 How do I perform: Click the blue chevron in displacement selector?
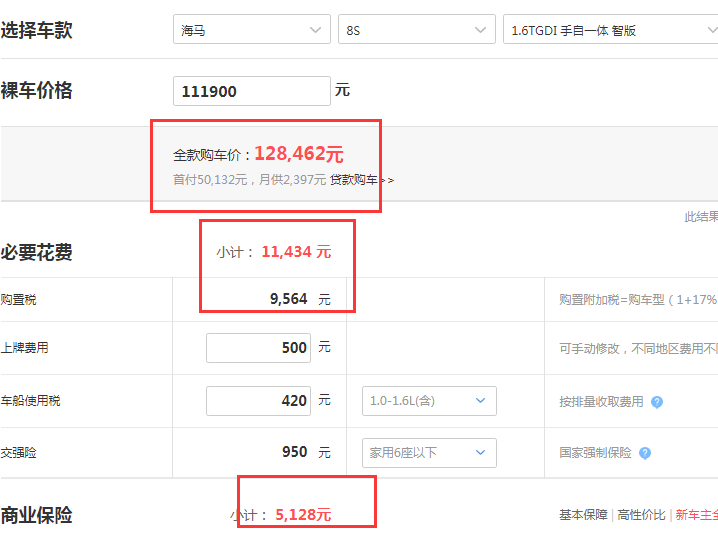coord(480,401)
